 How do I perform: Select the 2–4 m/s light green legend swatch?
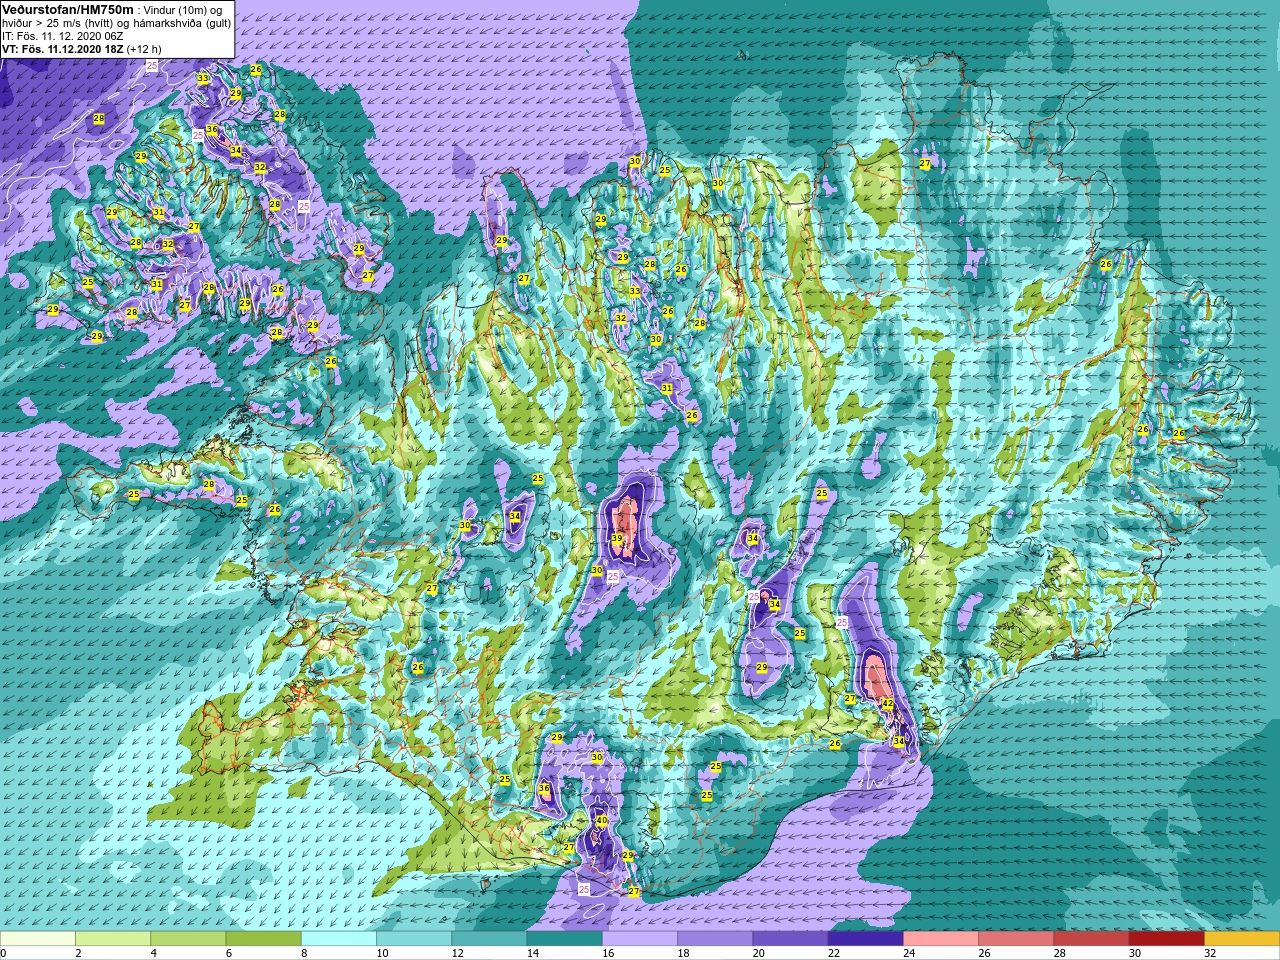click(x=113, y=939)
